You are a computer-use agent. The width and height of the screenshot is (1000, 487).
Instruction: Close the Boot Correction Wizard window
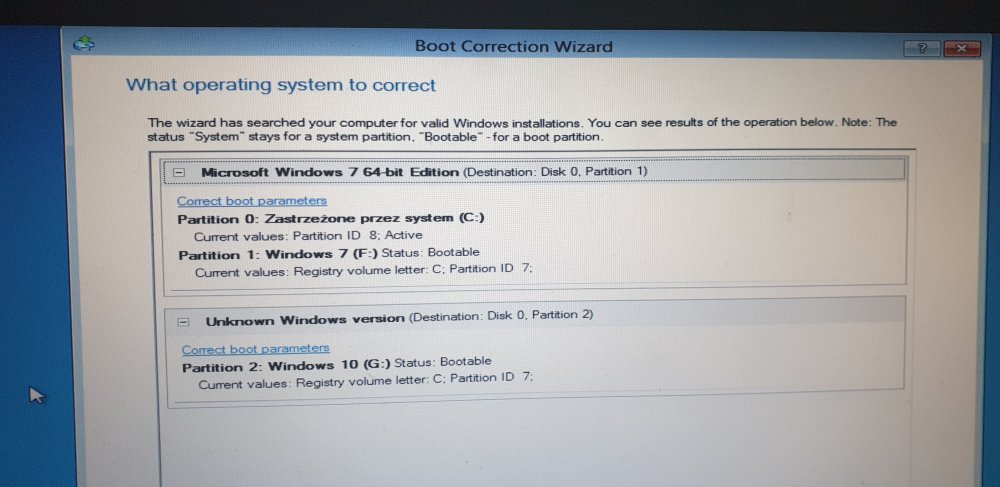pyautogui.click(x=960, y=49)
